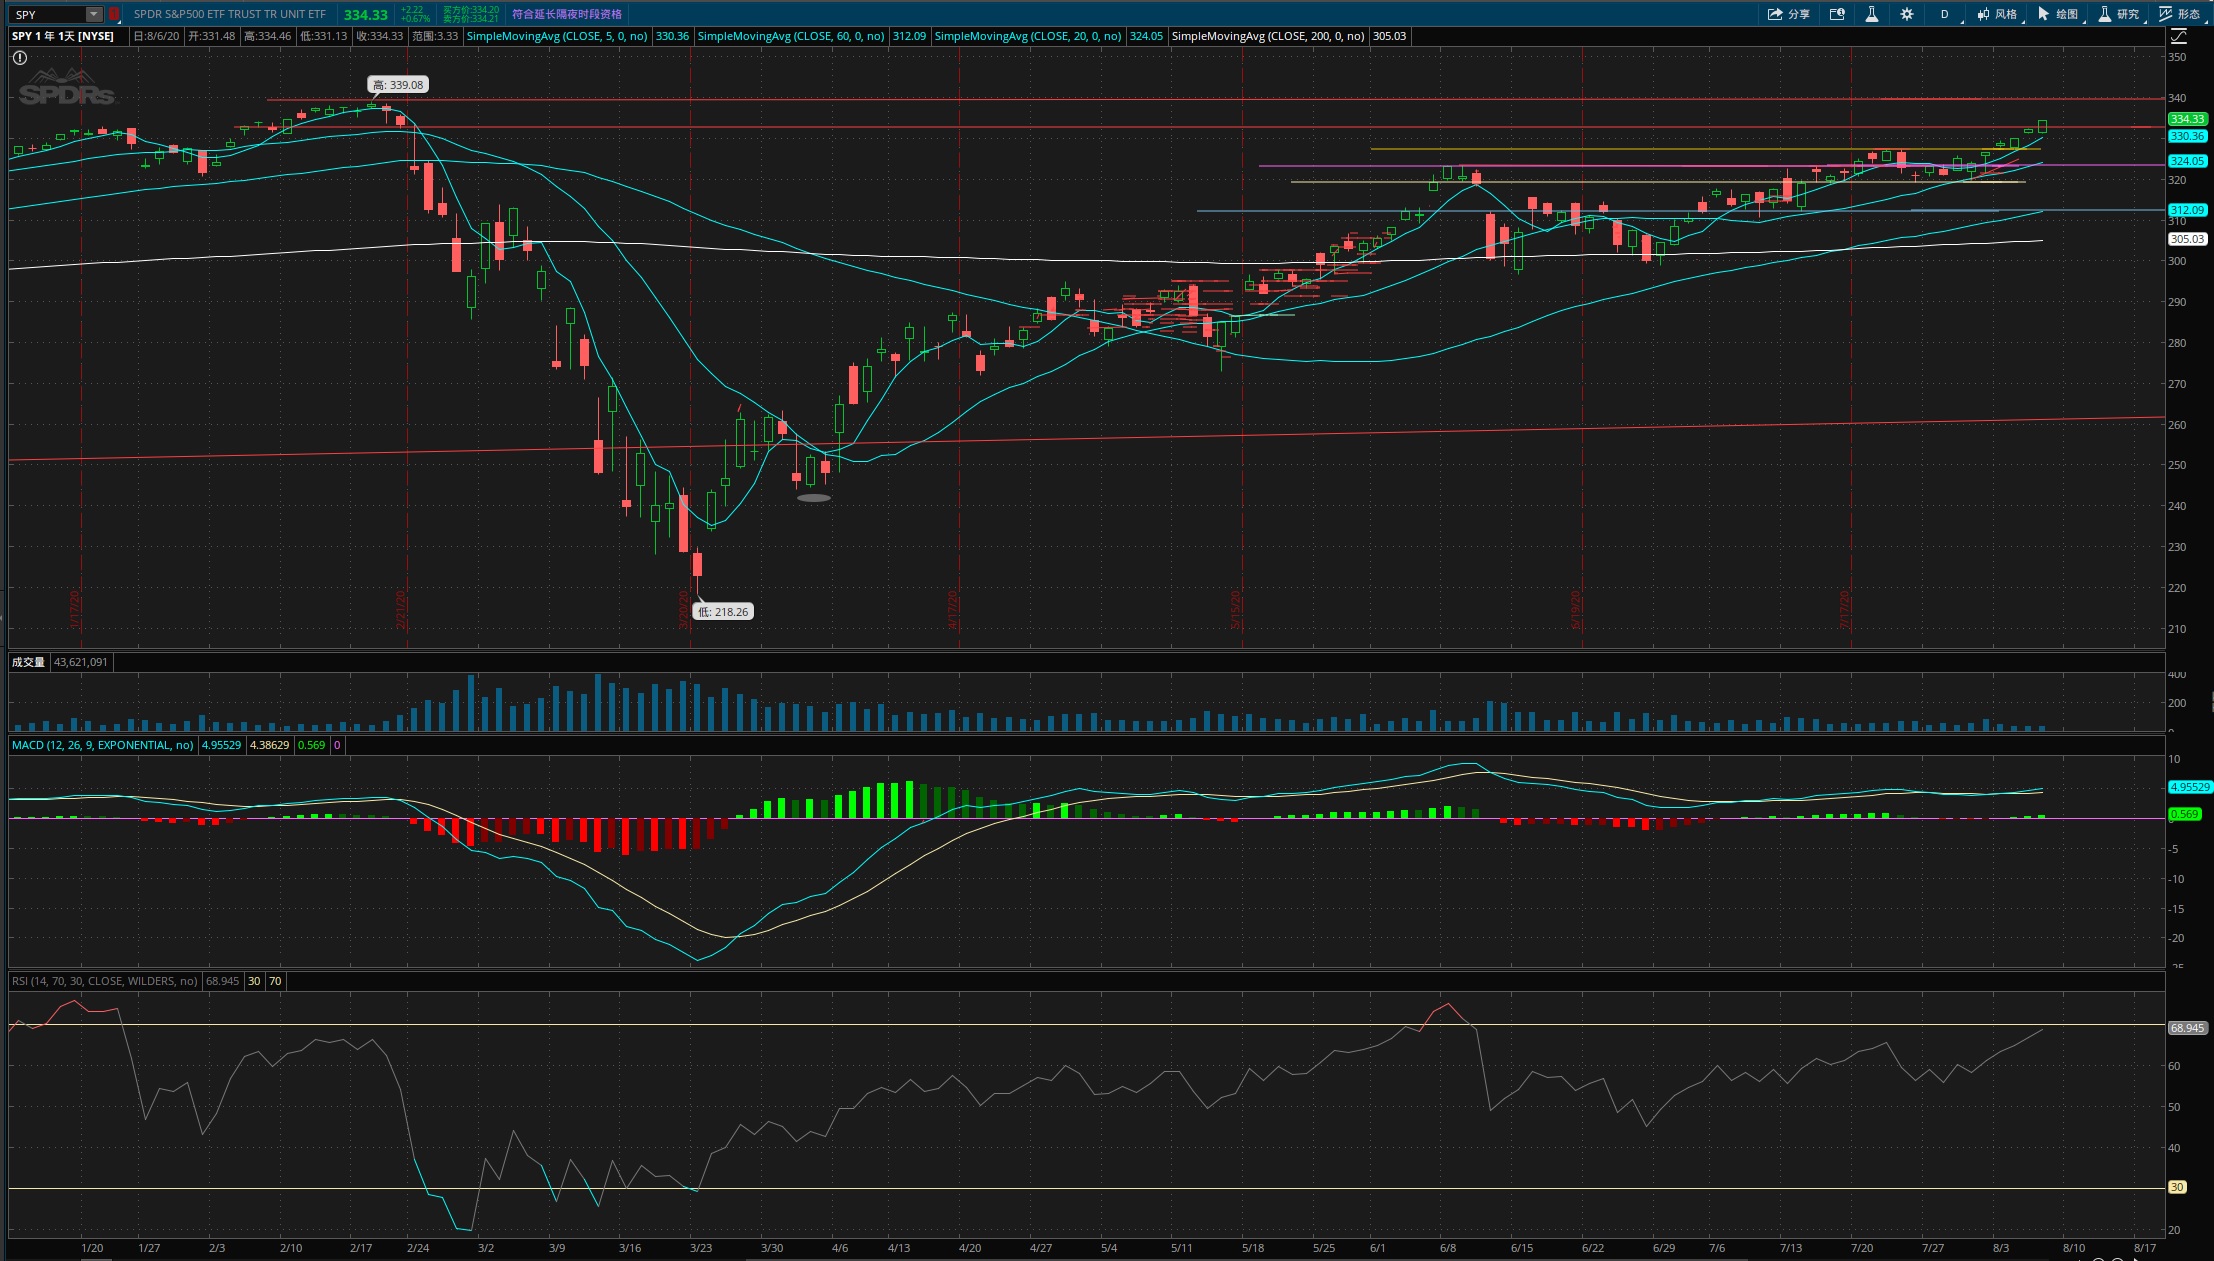Click the RSI (14, 70, 30, CLOSE, WILDERS, no) label
Image resolution: width=2214 pixels, height=1261 pixels.
[x=105, y=981]
